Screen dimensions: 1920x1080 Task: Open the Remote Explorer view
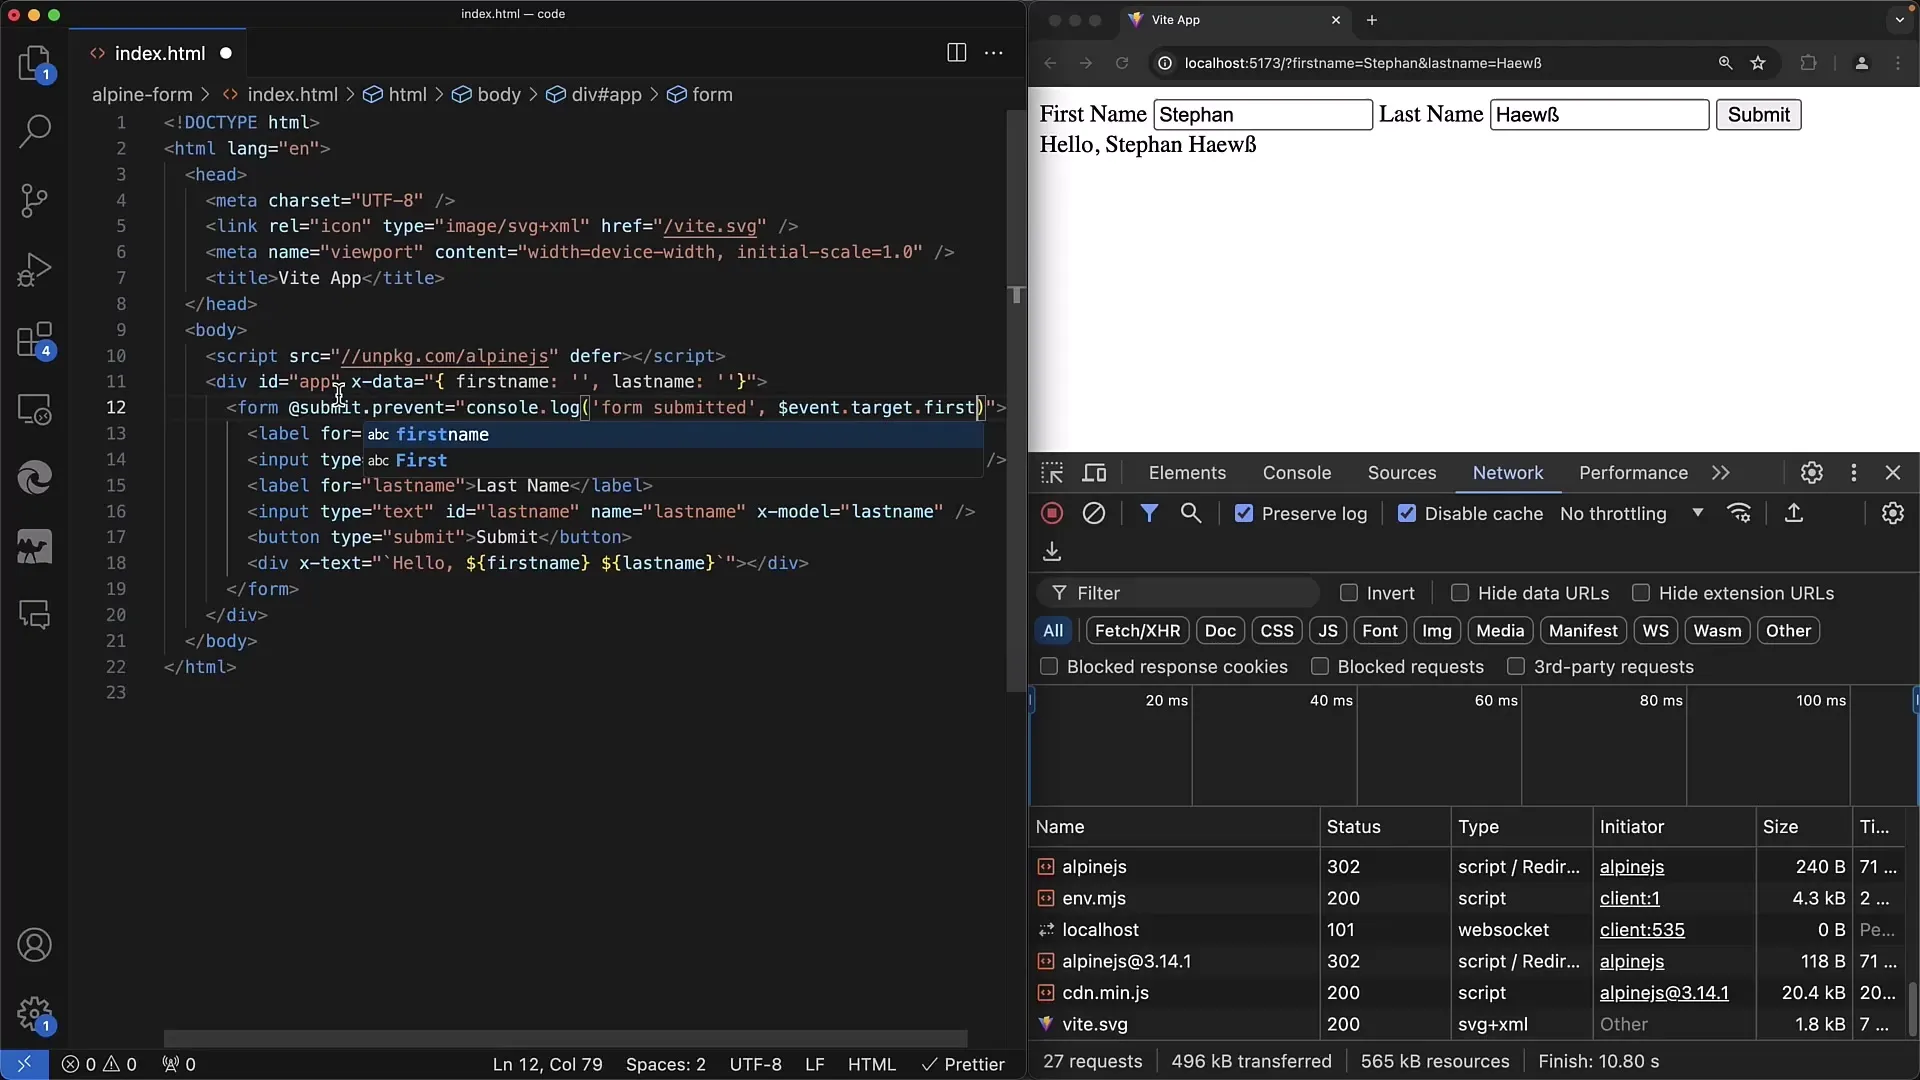tap(35, 410)
